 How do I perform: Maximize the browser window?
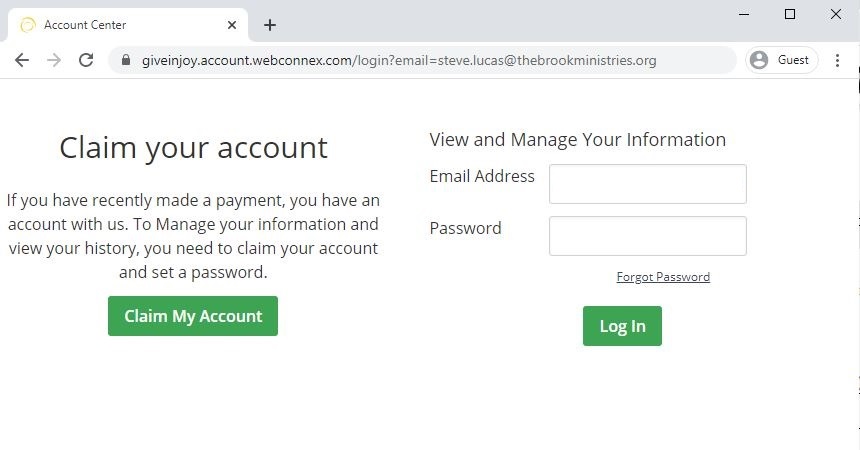[x=790, y=14]
